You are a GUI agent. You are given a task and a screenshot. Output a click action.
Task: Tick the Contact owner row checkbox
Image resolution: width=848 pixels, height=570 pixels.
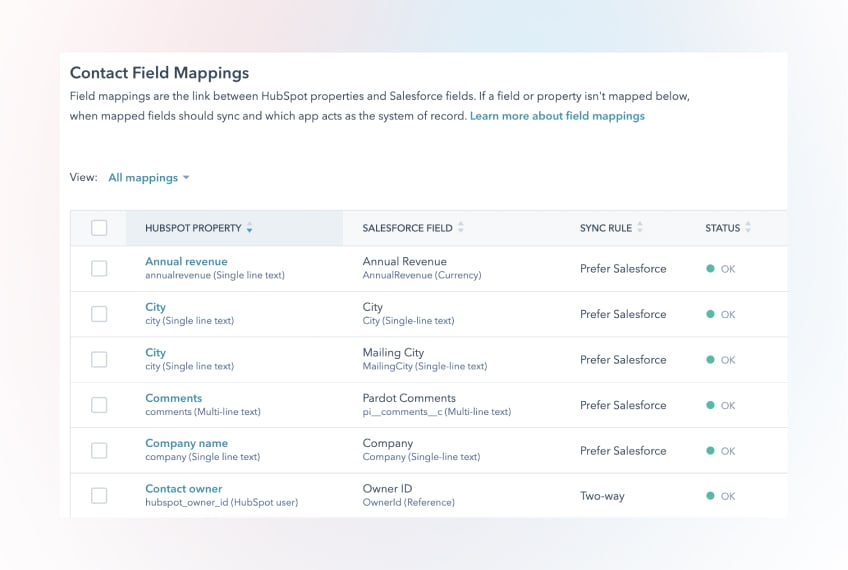(99, 496)
